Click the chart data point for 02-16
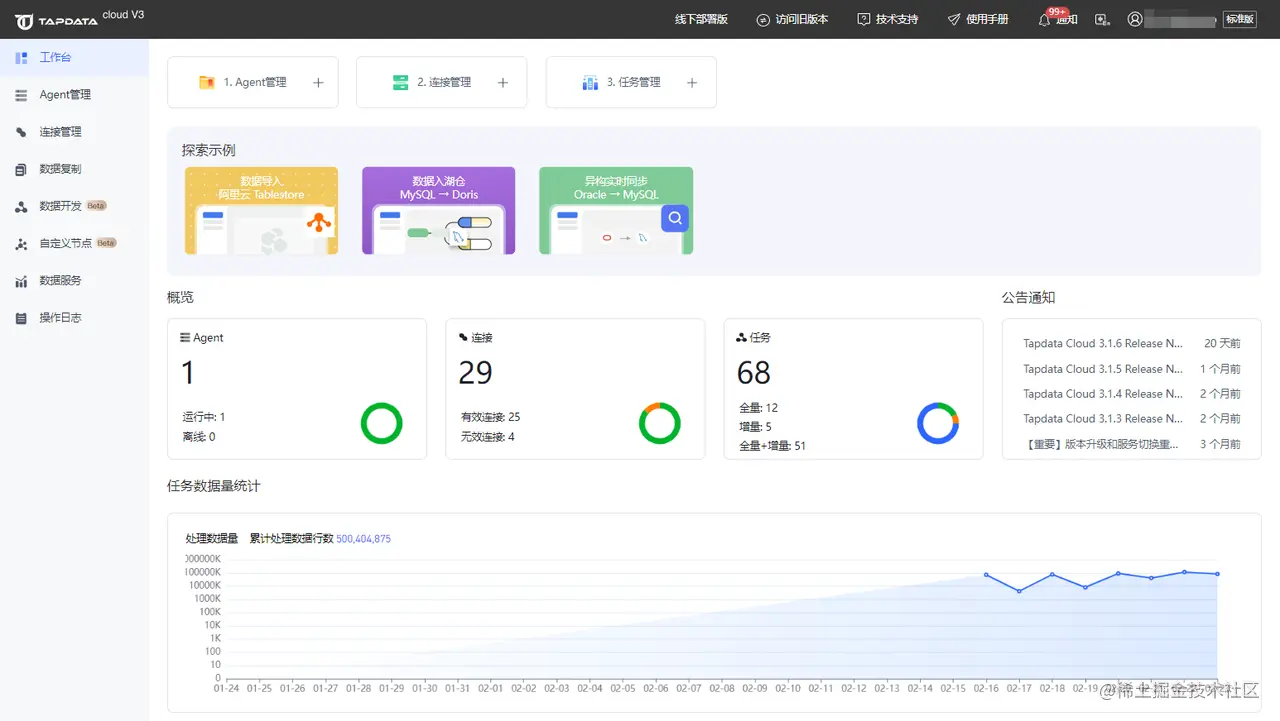This screenshot has width=1280, height=721. point(986,575)
